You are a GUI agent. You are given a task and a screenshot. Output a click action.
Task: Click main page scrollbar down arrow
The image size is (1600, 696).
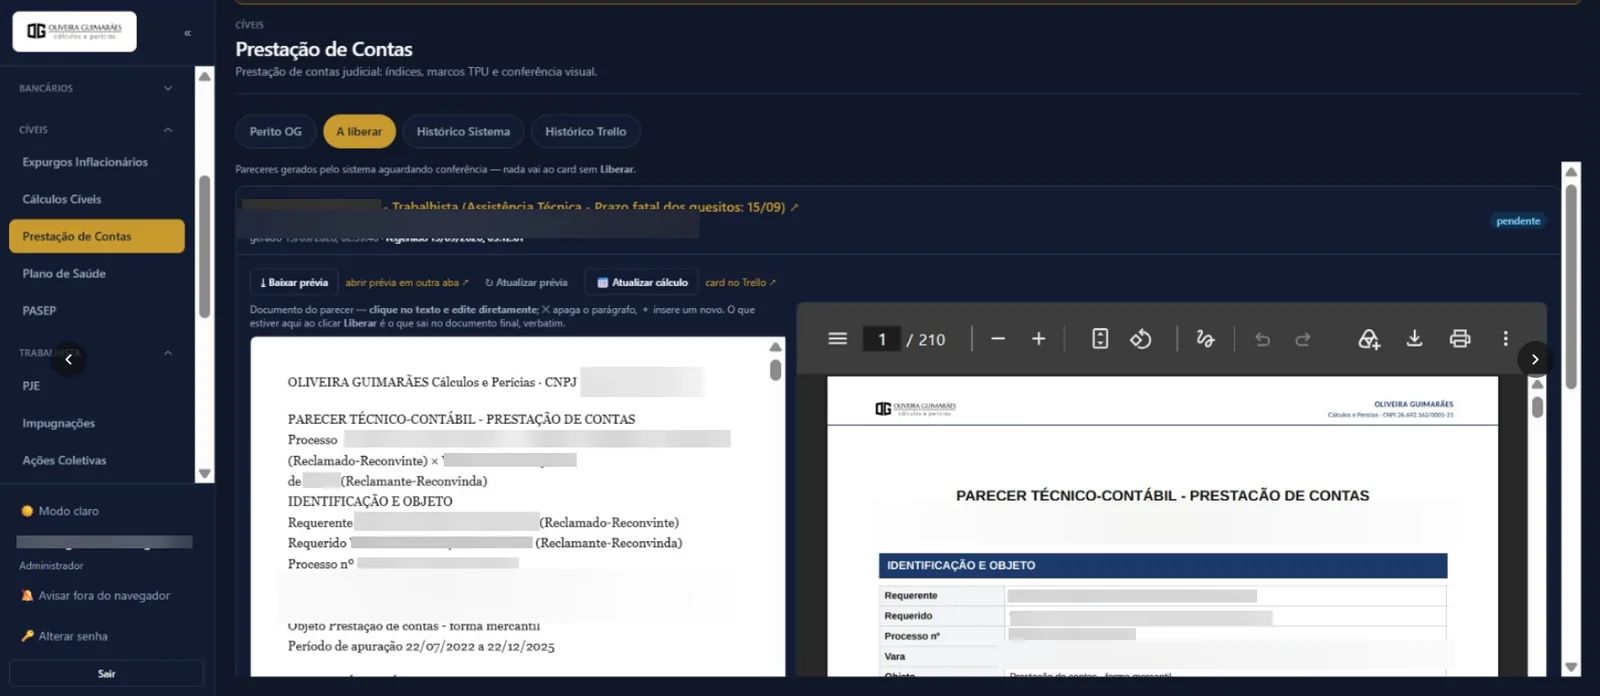pos(1571,667)
